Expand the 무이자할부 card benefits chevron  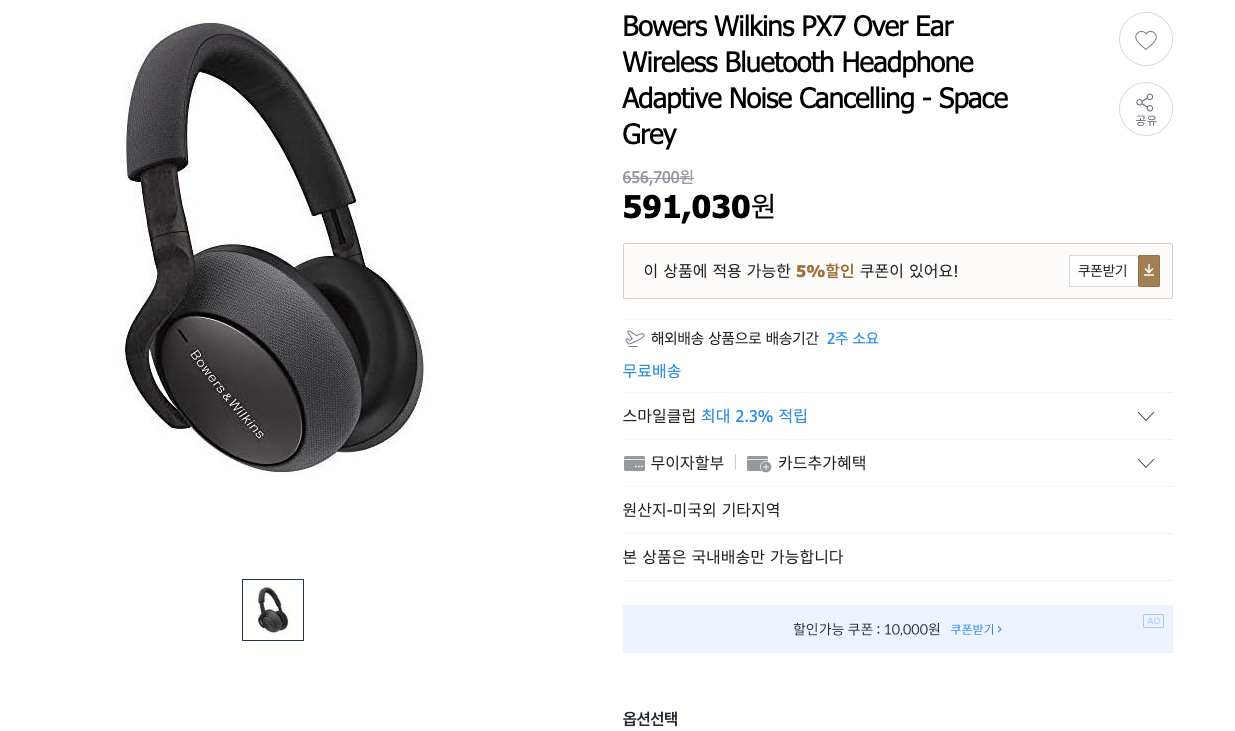(1146, 463)
